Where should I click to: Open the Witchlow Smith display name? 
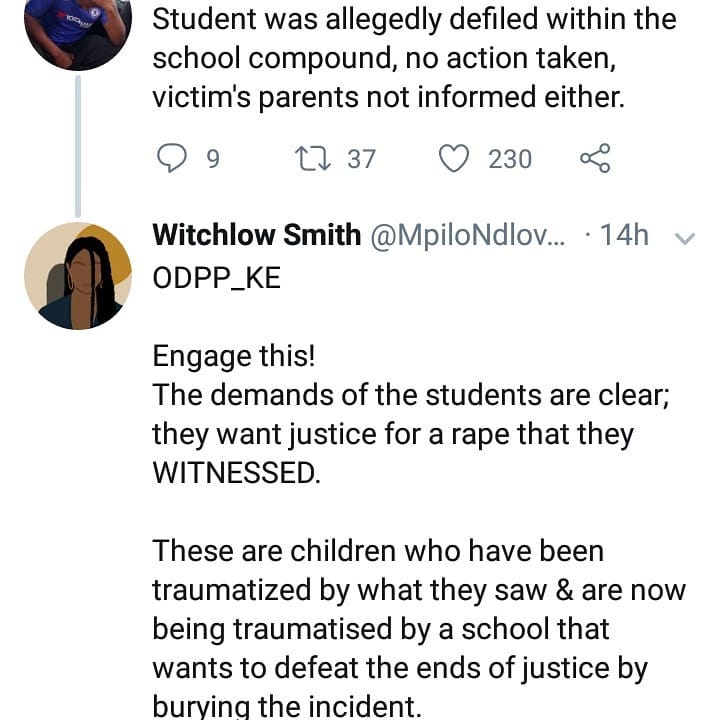pyautogui.click(x=256, y=236)
